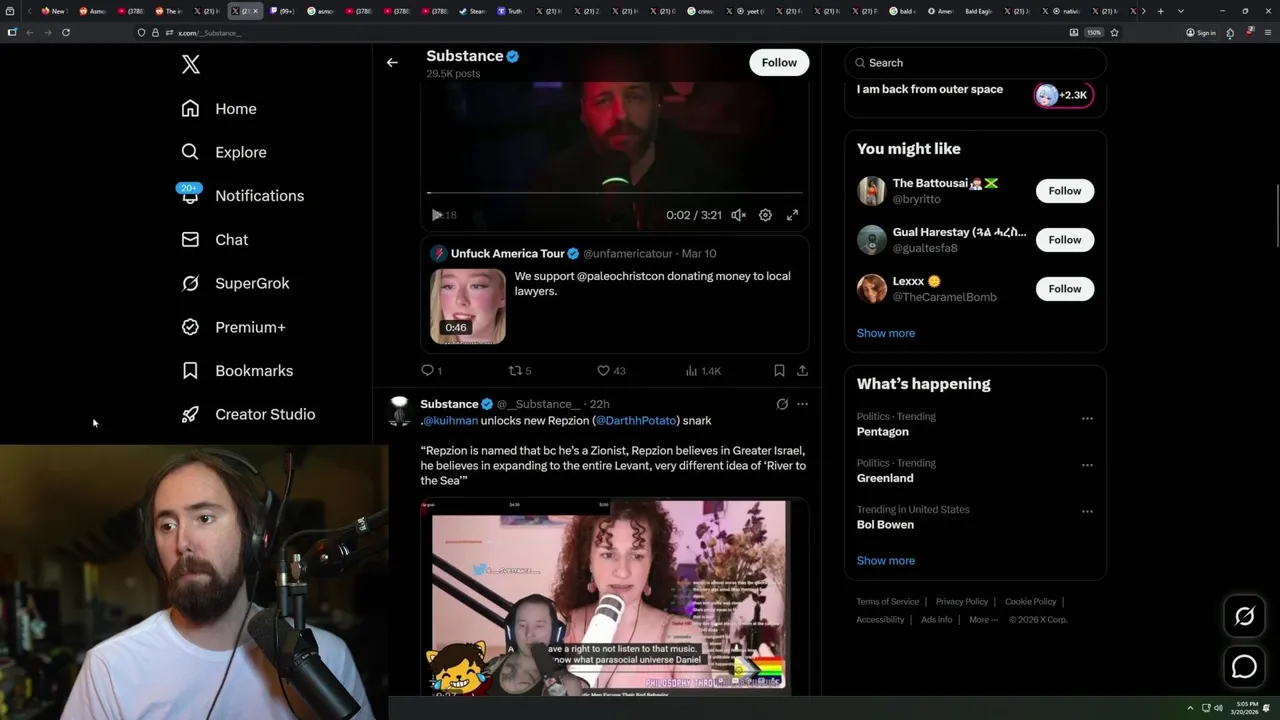Expand the More footer menu
1280x720 pixels.
click(x=983, y=619)
